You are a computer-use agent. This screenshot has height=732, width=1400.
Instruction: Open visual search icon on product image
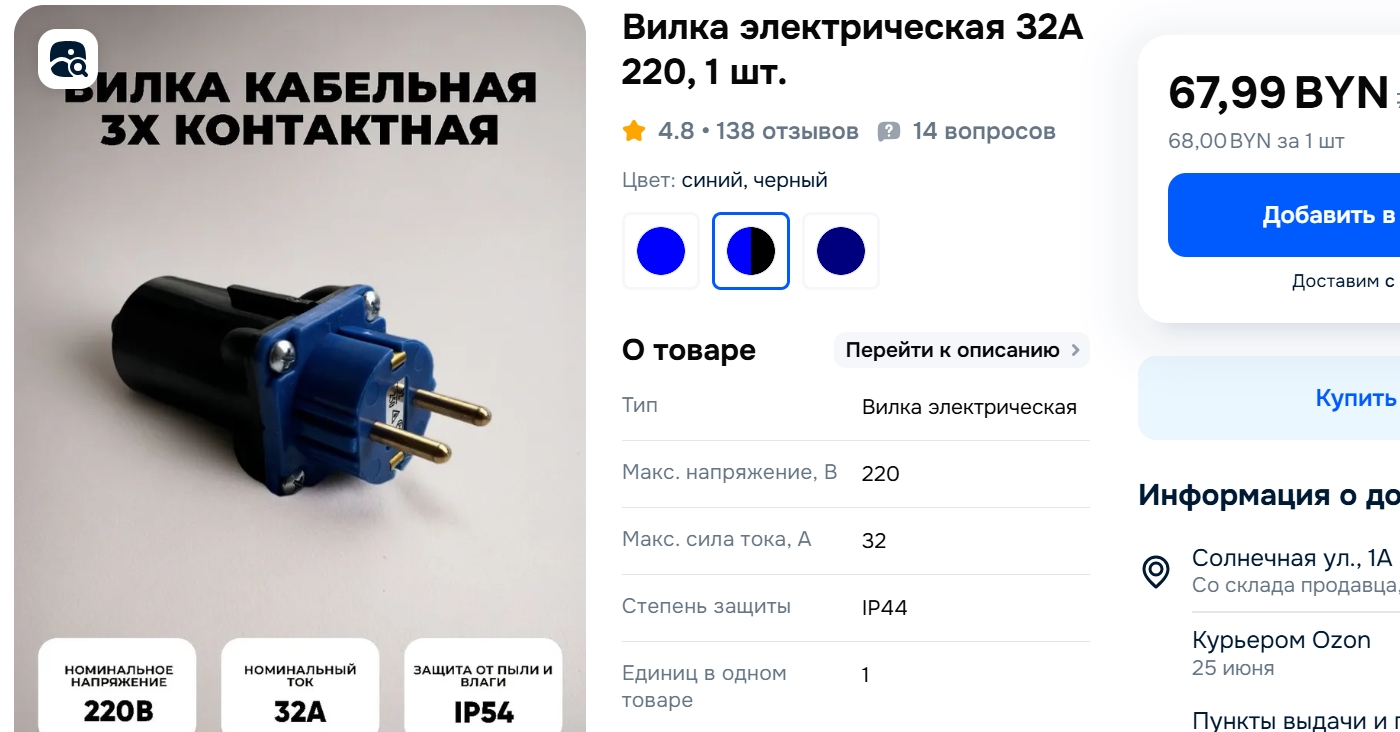(68, 59)
